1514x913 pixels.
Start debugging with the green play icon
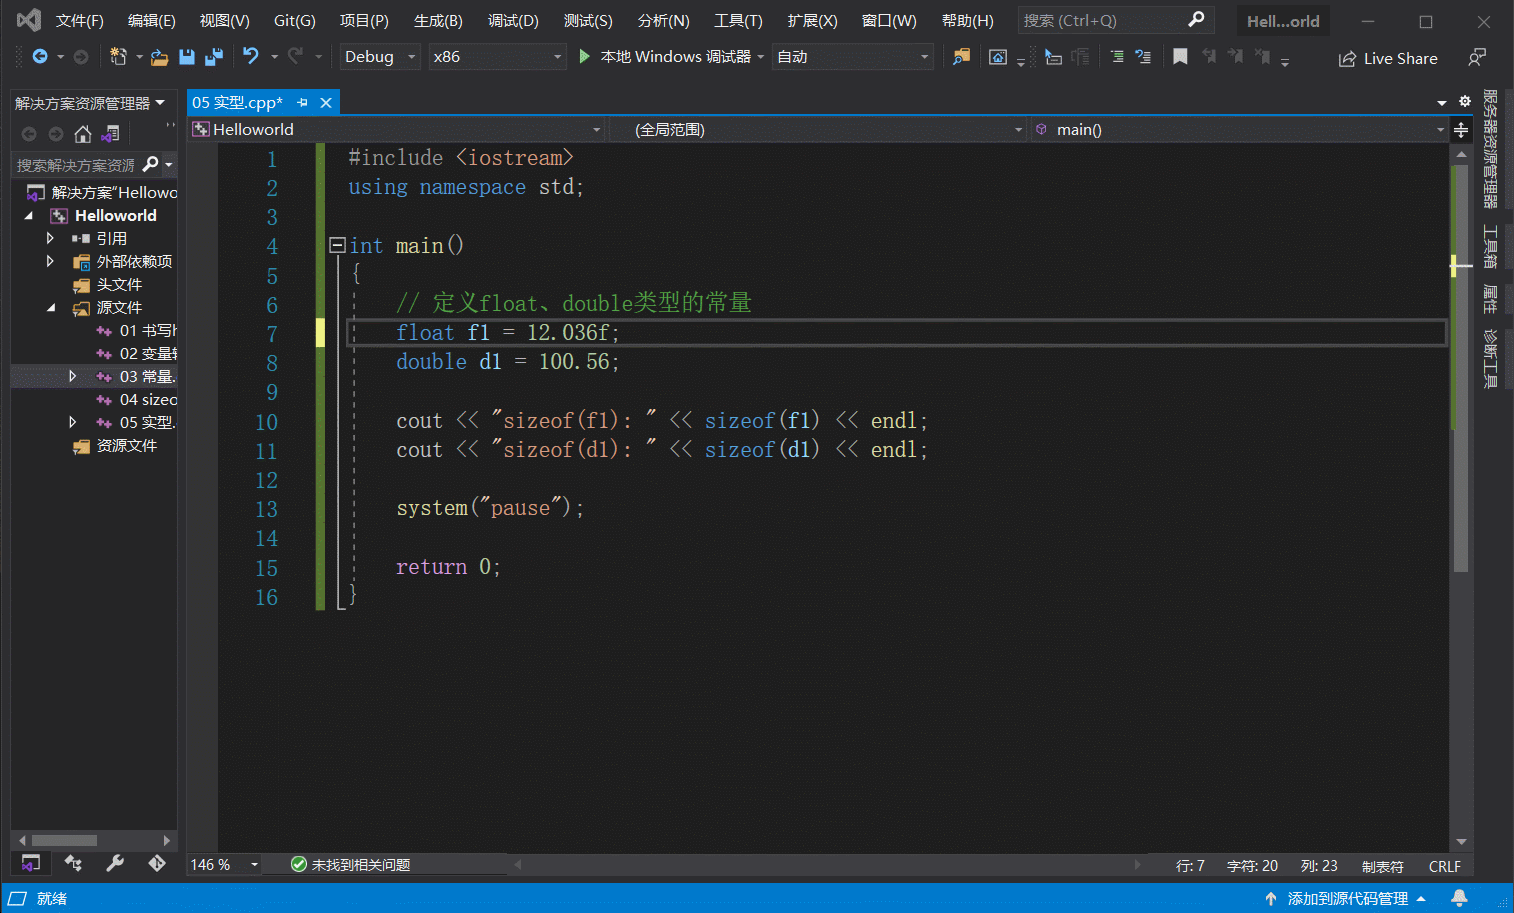point(585,57)
